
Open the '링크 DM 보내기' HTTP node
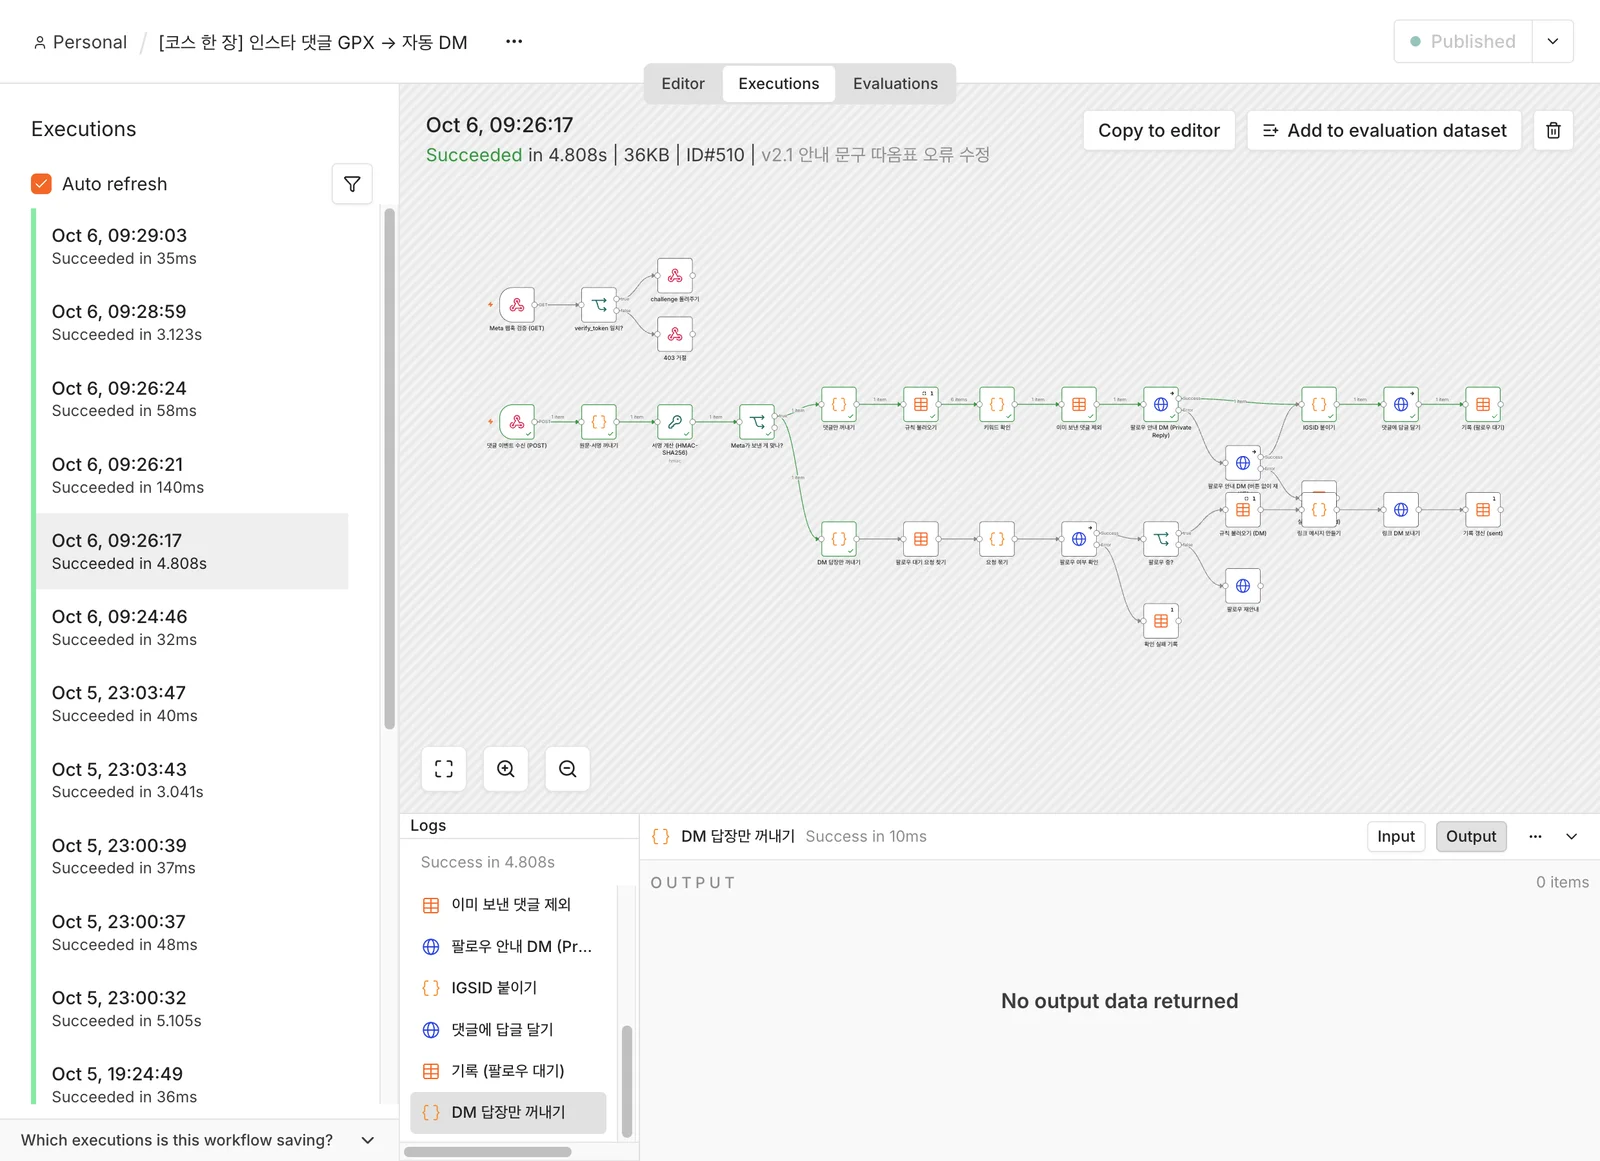pyautogui.click(x=1401, y=510)
